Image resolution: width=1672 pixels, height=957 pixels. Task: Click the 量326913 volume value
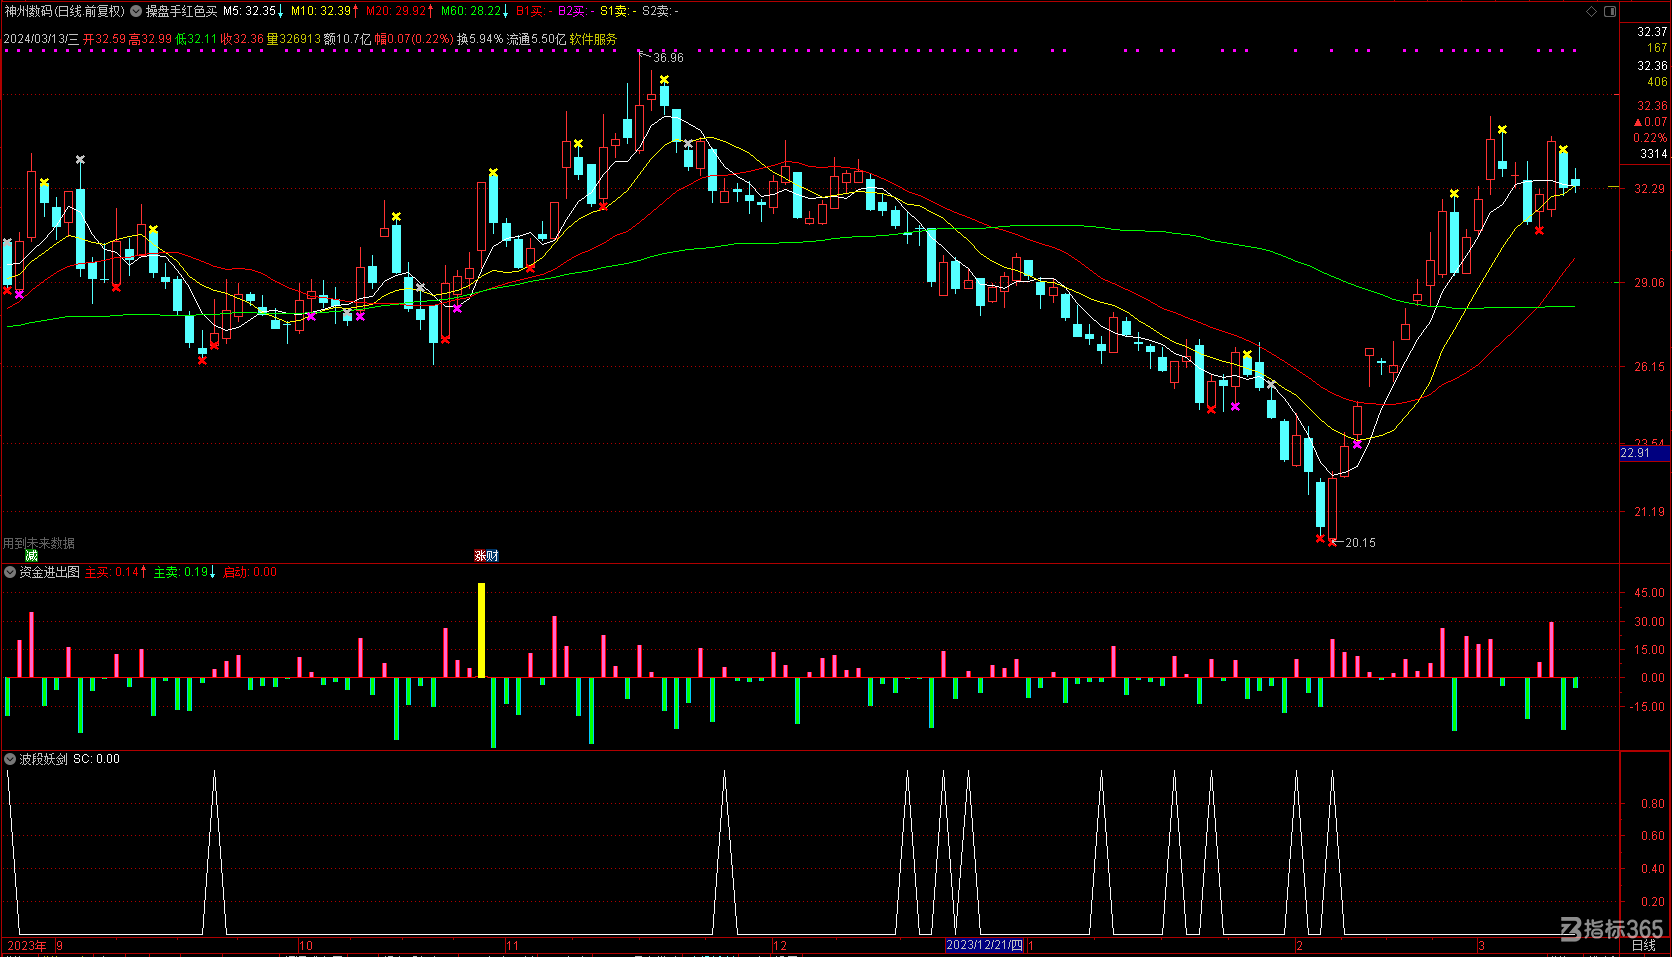pyautogui.click(x=293, y=39)
